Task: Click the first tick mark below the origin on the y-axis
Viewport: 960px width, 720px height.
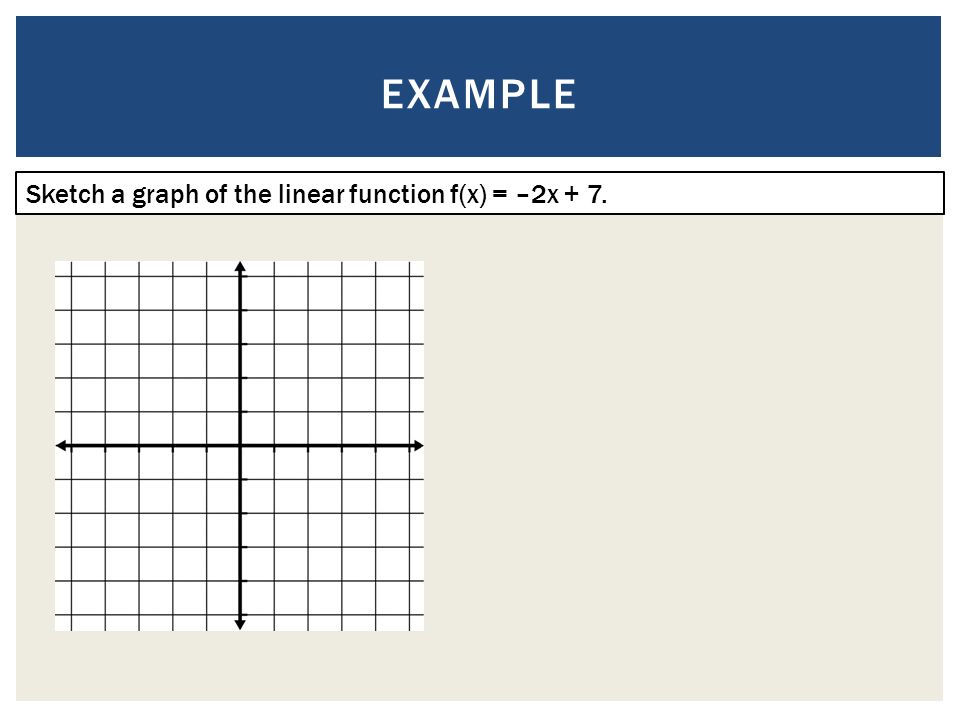Action: point(243,479)
